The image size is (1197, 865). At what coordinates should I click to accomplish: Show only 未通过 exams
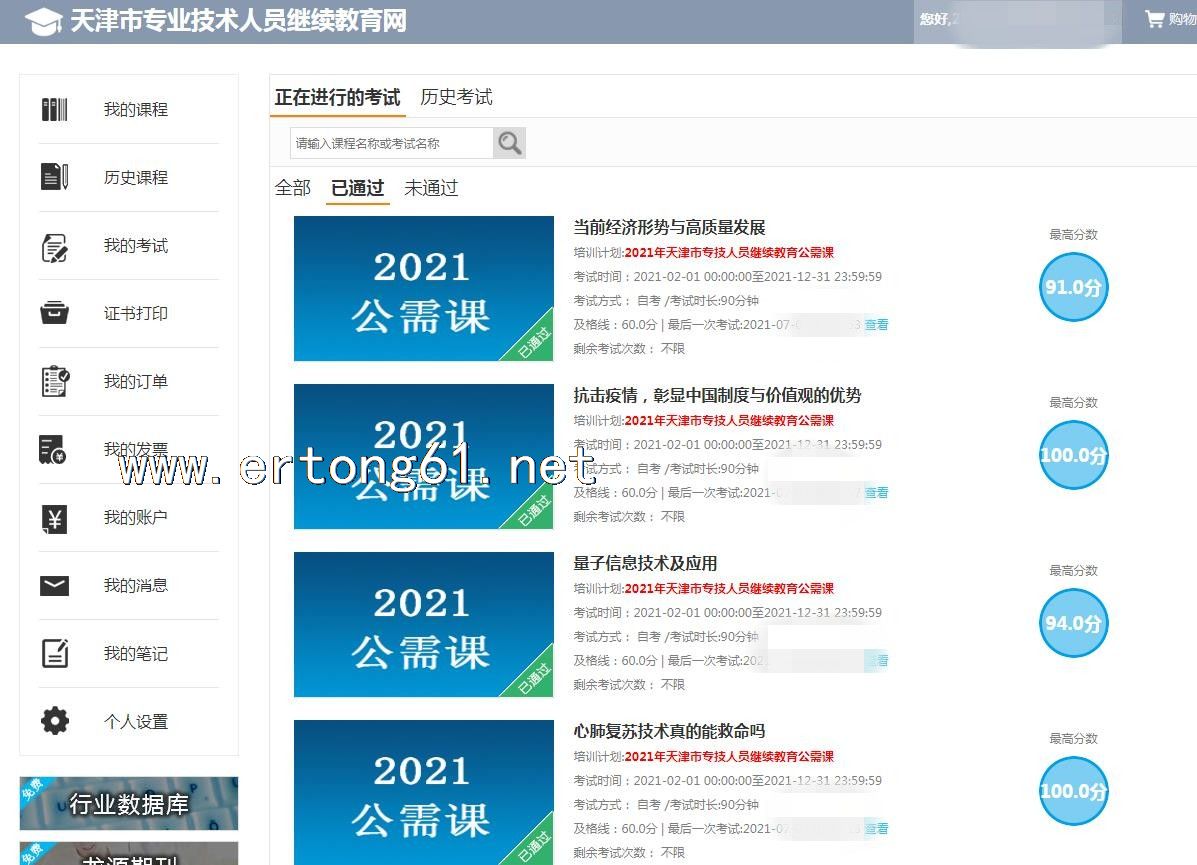tap(431, 188)
